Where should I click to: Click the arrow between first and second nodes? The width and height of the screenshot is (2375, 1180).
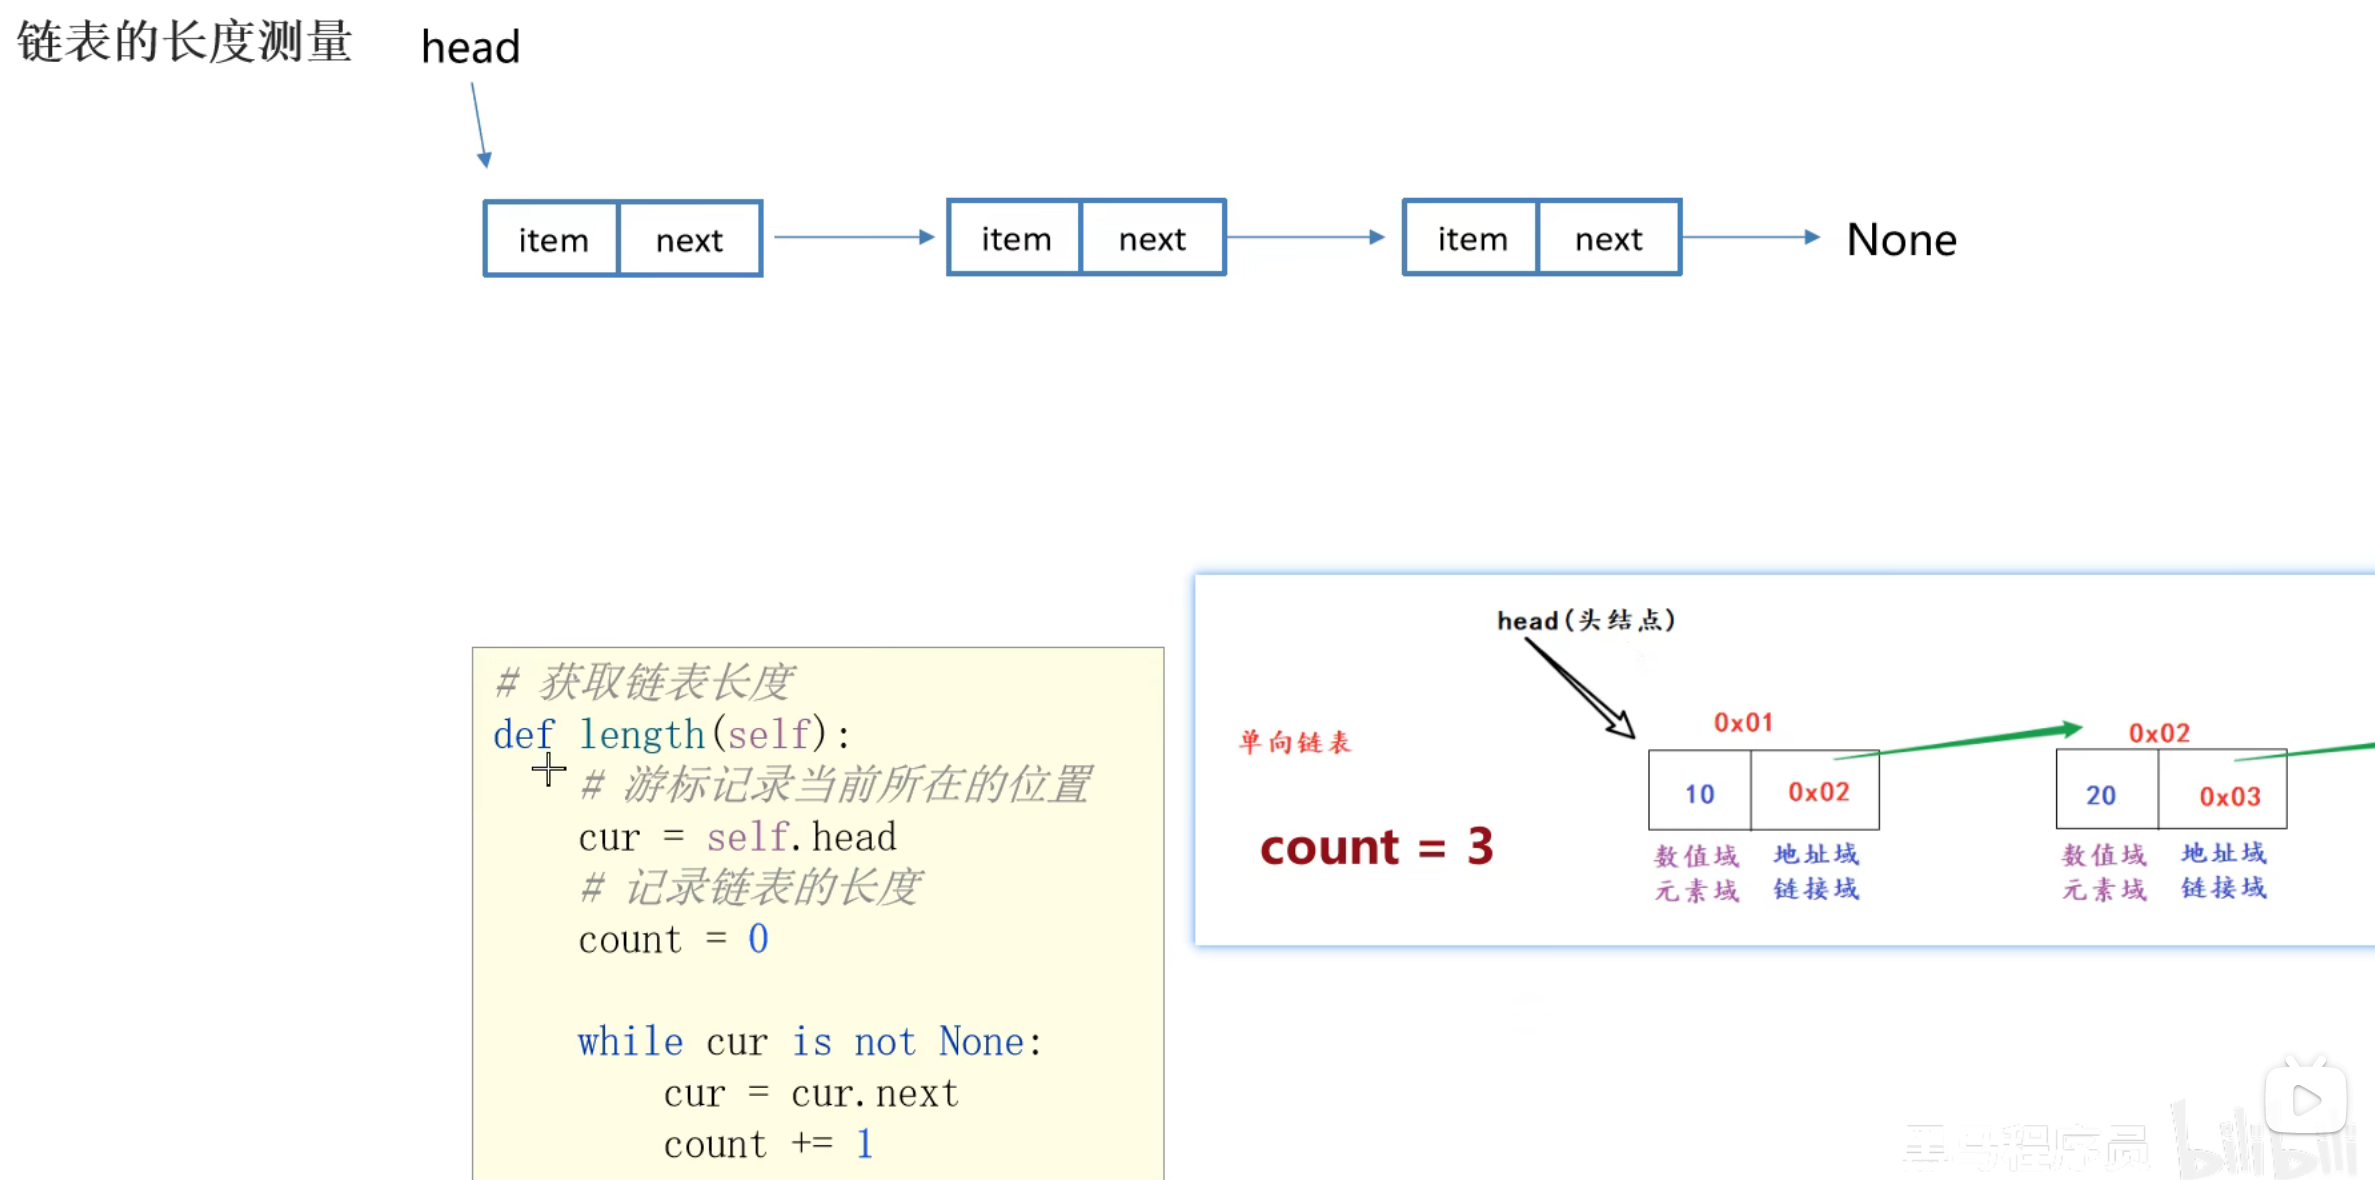click(x=853, y=237)
